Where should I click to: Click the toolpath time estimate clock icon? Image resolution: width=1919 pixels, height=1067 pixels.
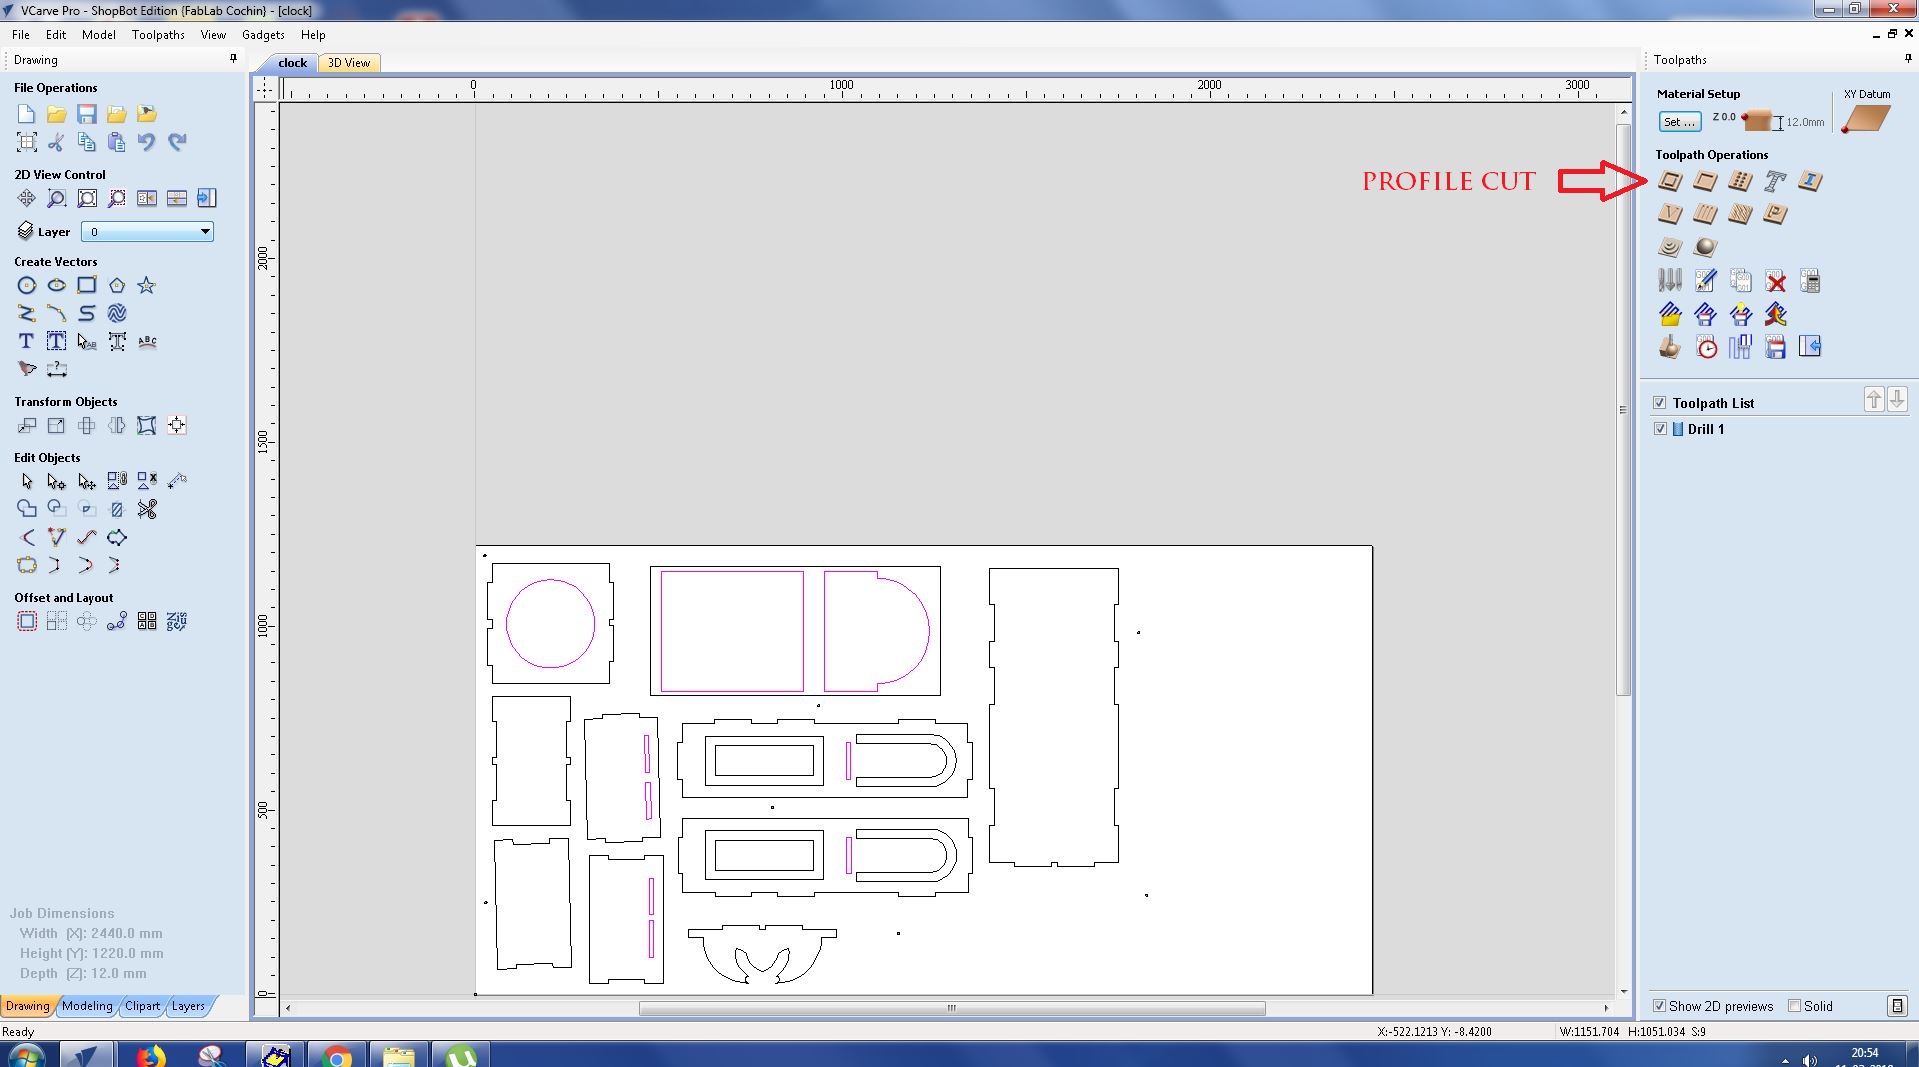(x=1706, y=347)
